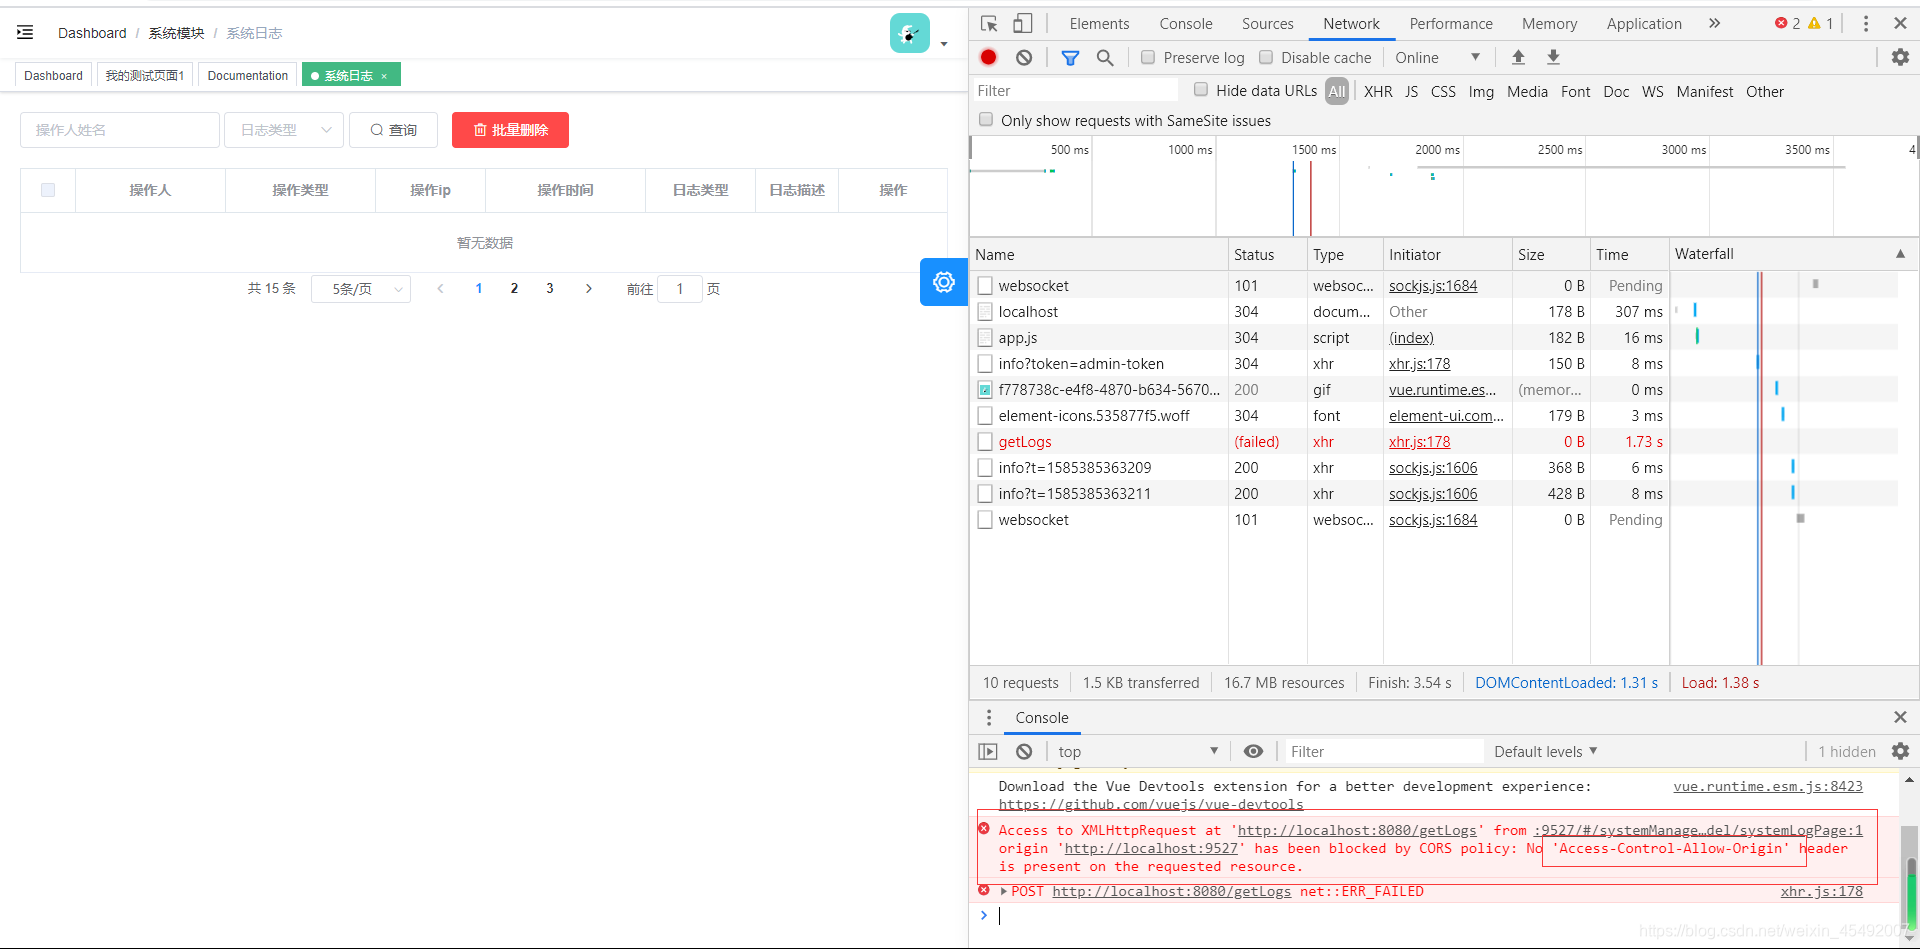Clear the network log
This screenshot has height=949, width=1920.
[1023, 57]
